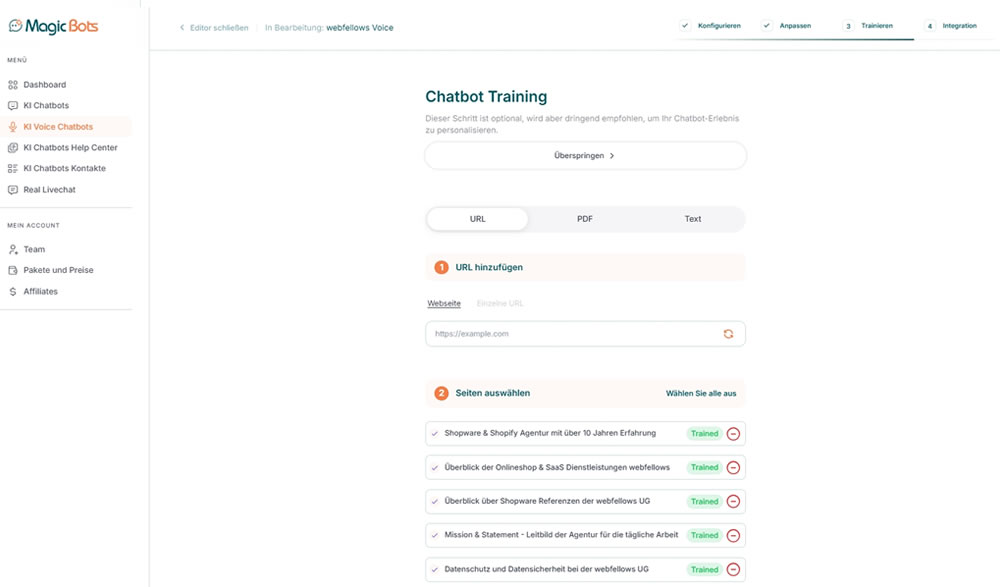This screenshot has height=587, width=1000.
Task: Click the Pakete und Preise icon
Action: point(13,270)
